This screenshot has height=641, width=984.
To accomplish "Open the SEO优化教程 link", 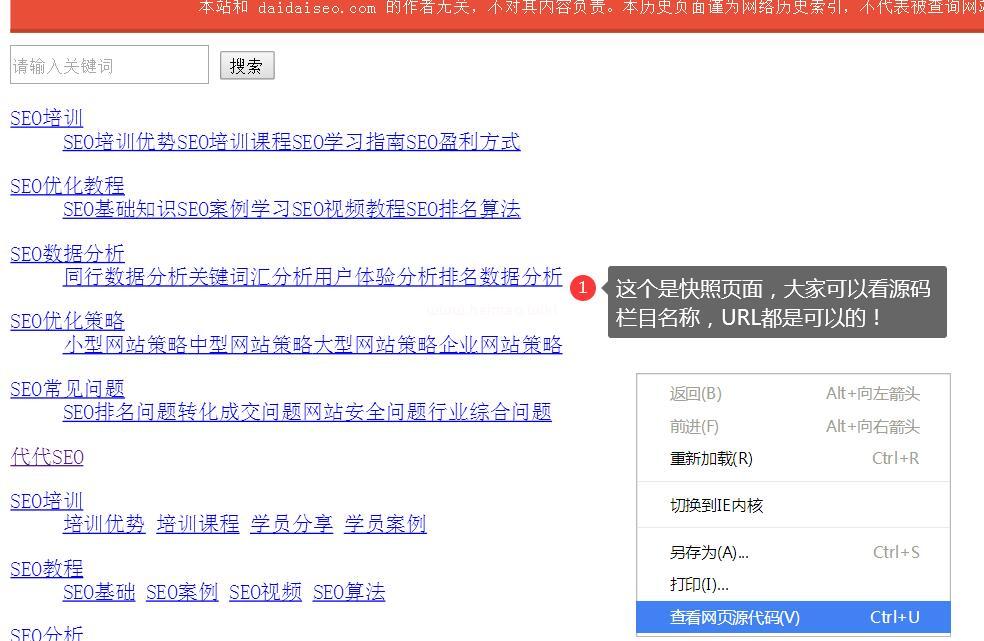I will click(67, 185).
